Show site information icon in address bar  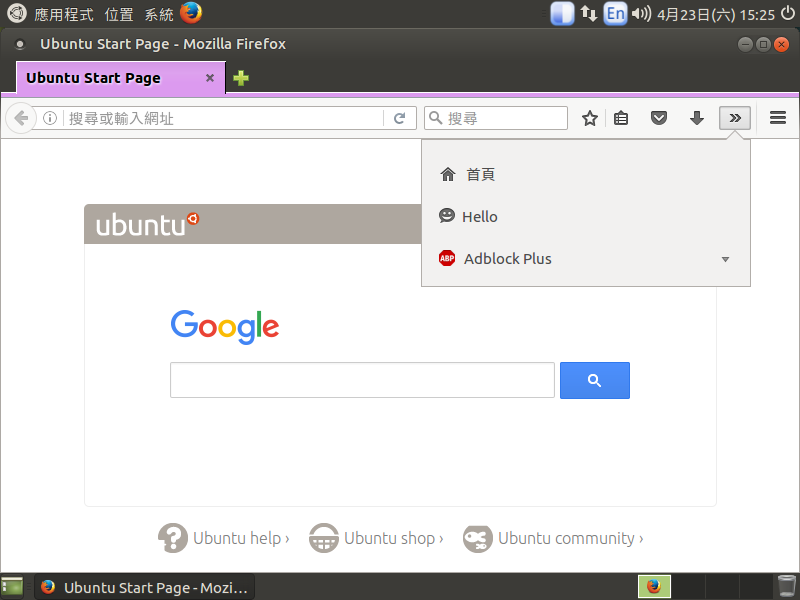pos(50,118)
